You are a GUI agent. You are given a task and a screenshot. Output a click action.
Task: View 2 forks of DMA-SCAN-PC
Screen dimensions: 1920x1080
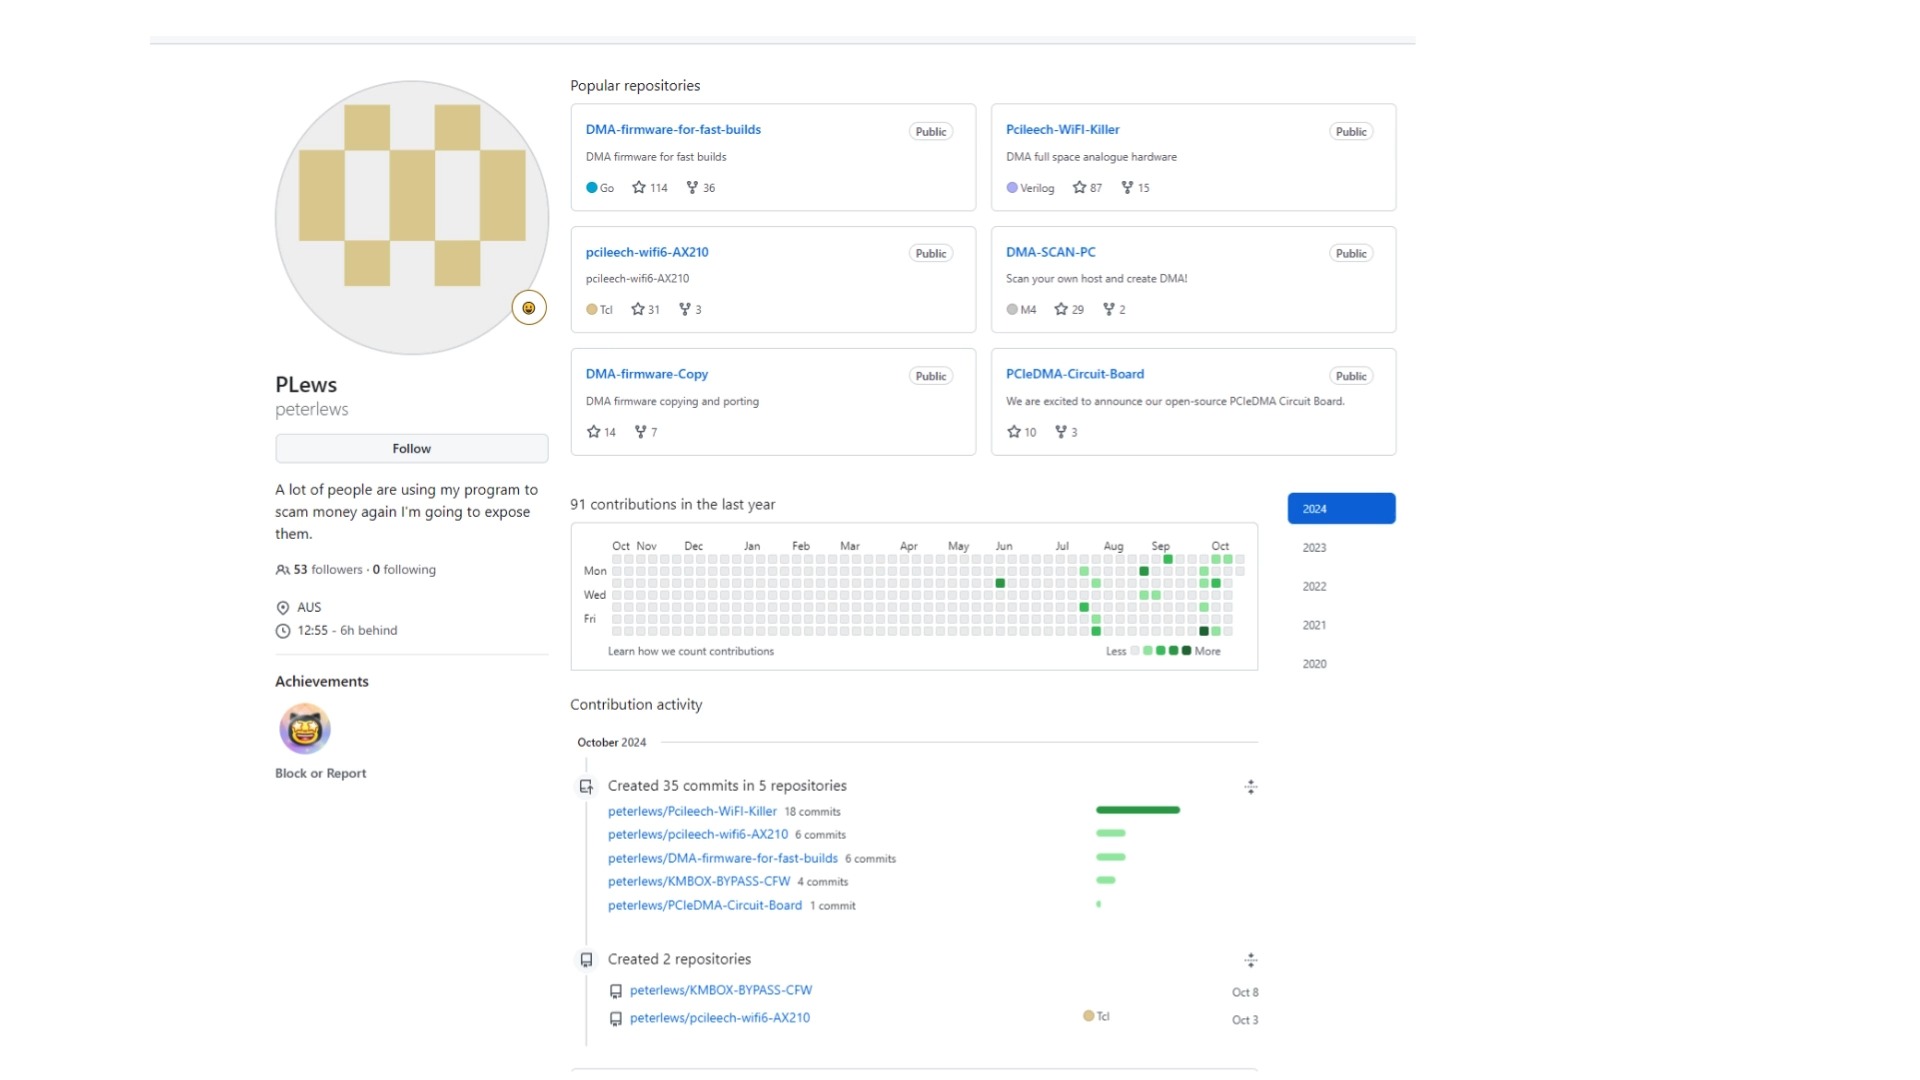tap(1114, 310)
